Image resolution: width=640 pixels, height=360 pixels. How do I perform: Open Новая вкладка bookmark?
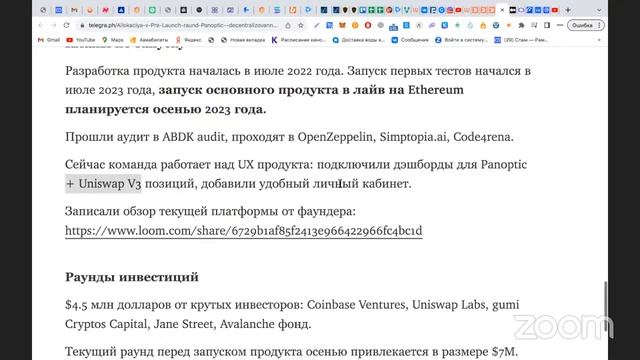point(243,40)
